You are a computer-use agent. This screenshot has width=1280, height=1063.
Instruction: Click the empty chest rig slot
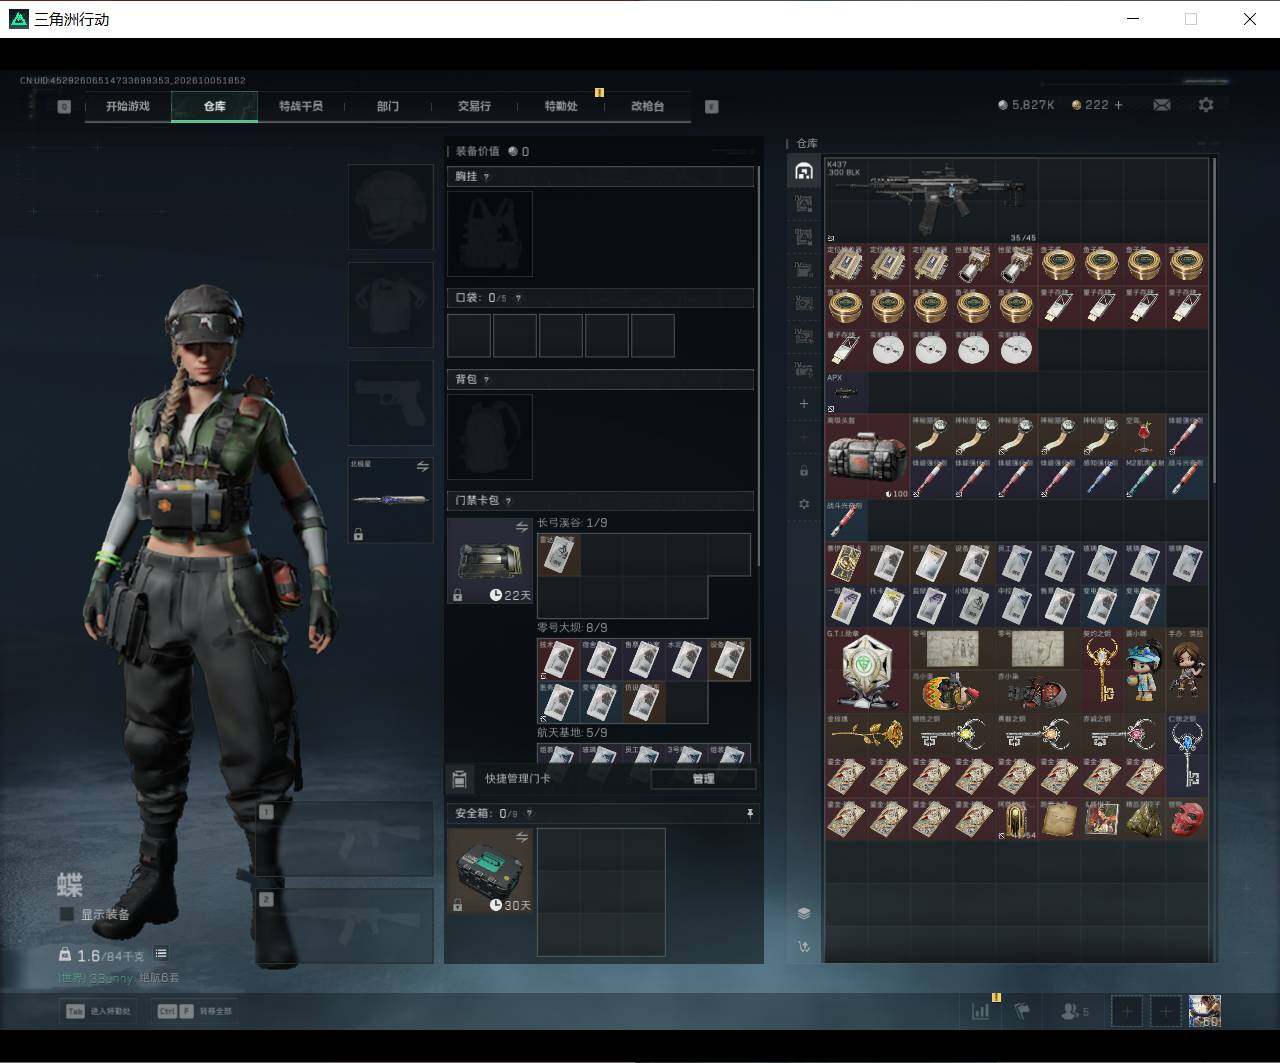490,234
